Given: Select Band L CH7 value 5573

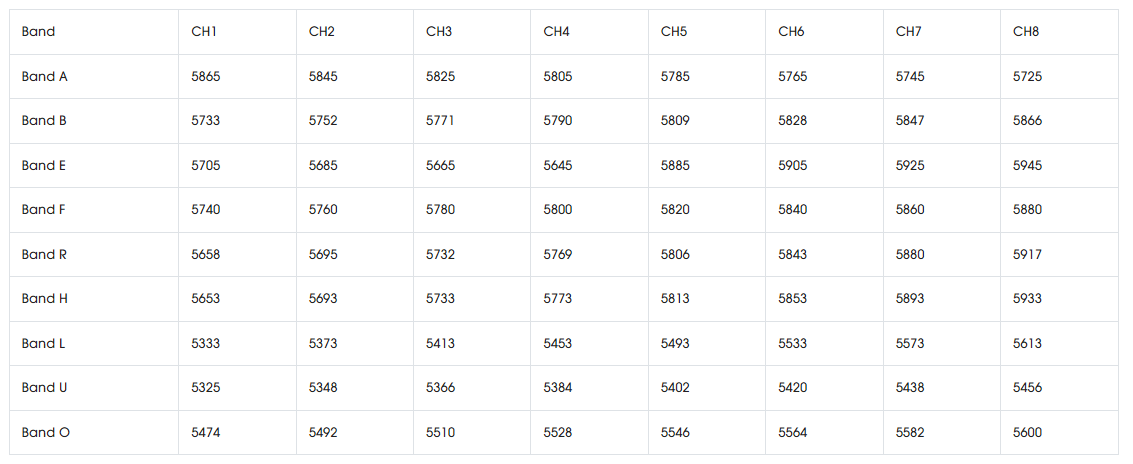Looking at the screenshot, I should pos(910,343).
